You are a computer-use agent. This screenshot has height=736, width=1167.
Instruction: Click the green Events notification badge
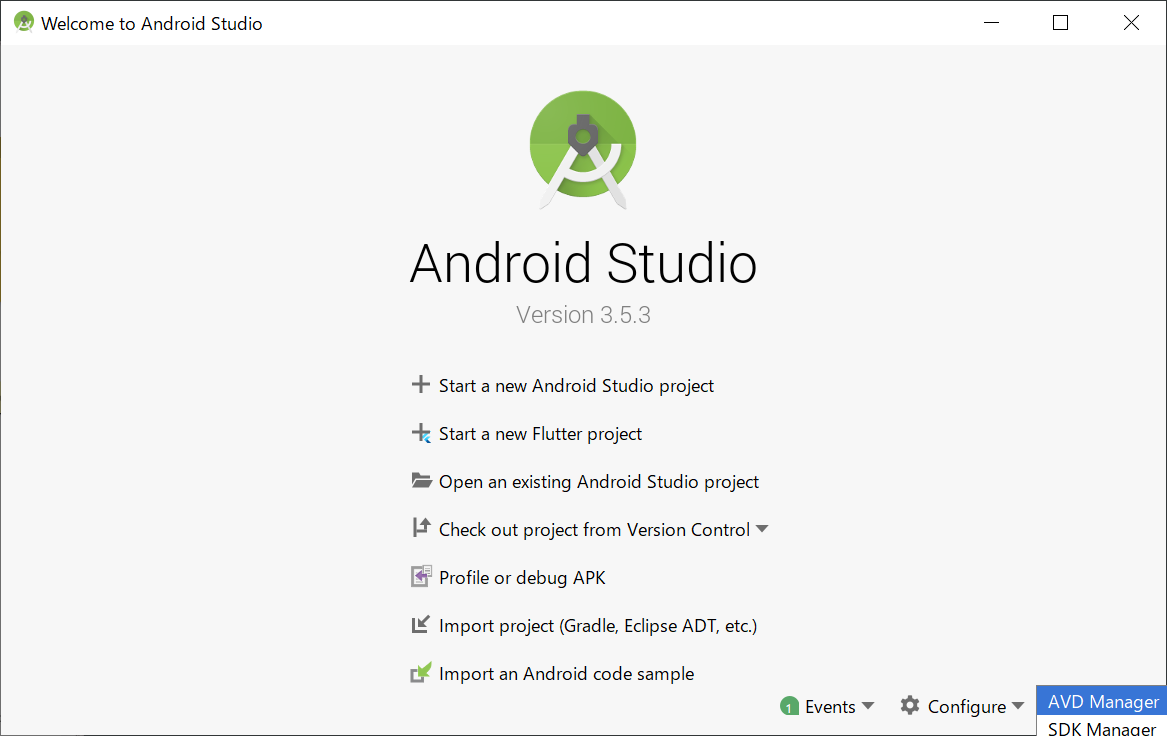[x=790, y=706]
